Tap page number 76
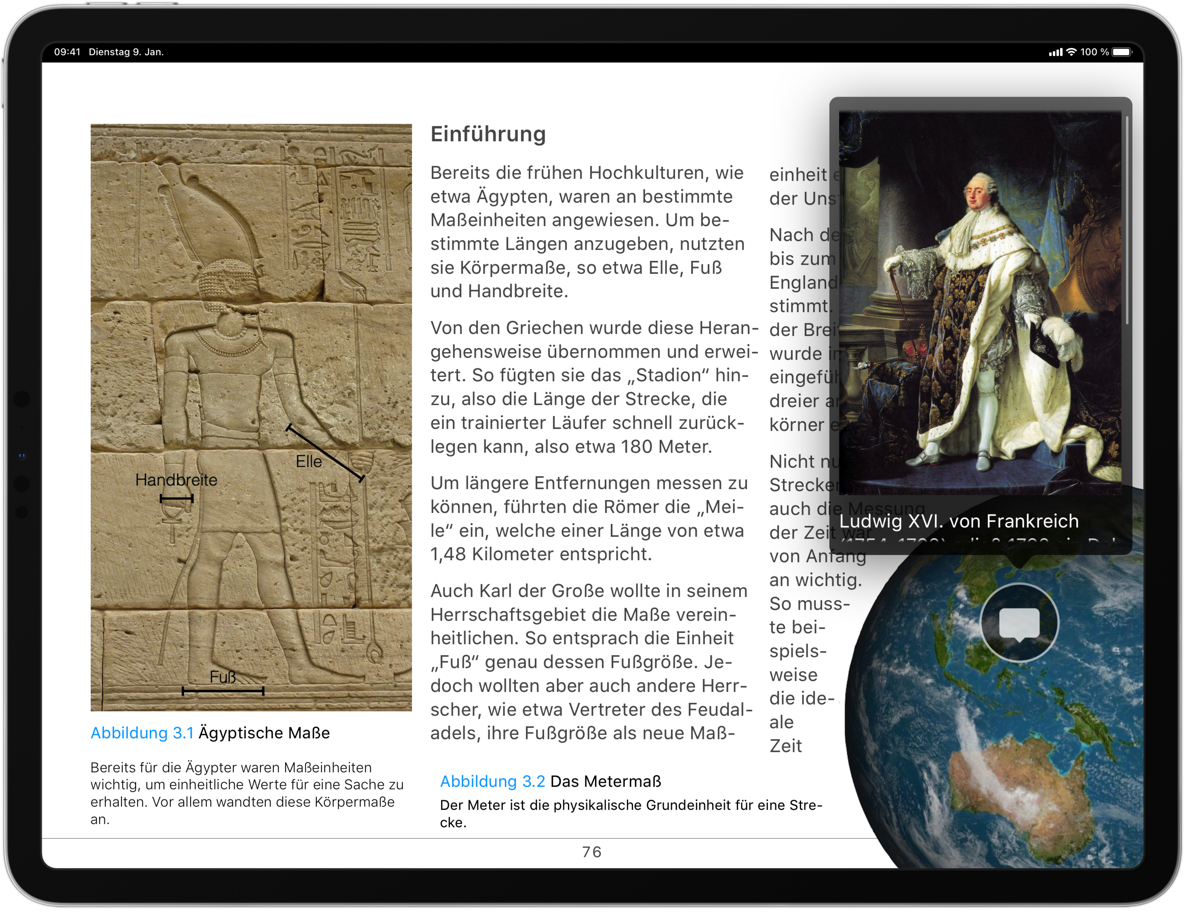1186x912 pixels. point(591,852)
